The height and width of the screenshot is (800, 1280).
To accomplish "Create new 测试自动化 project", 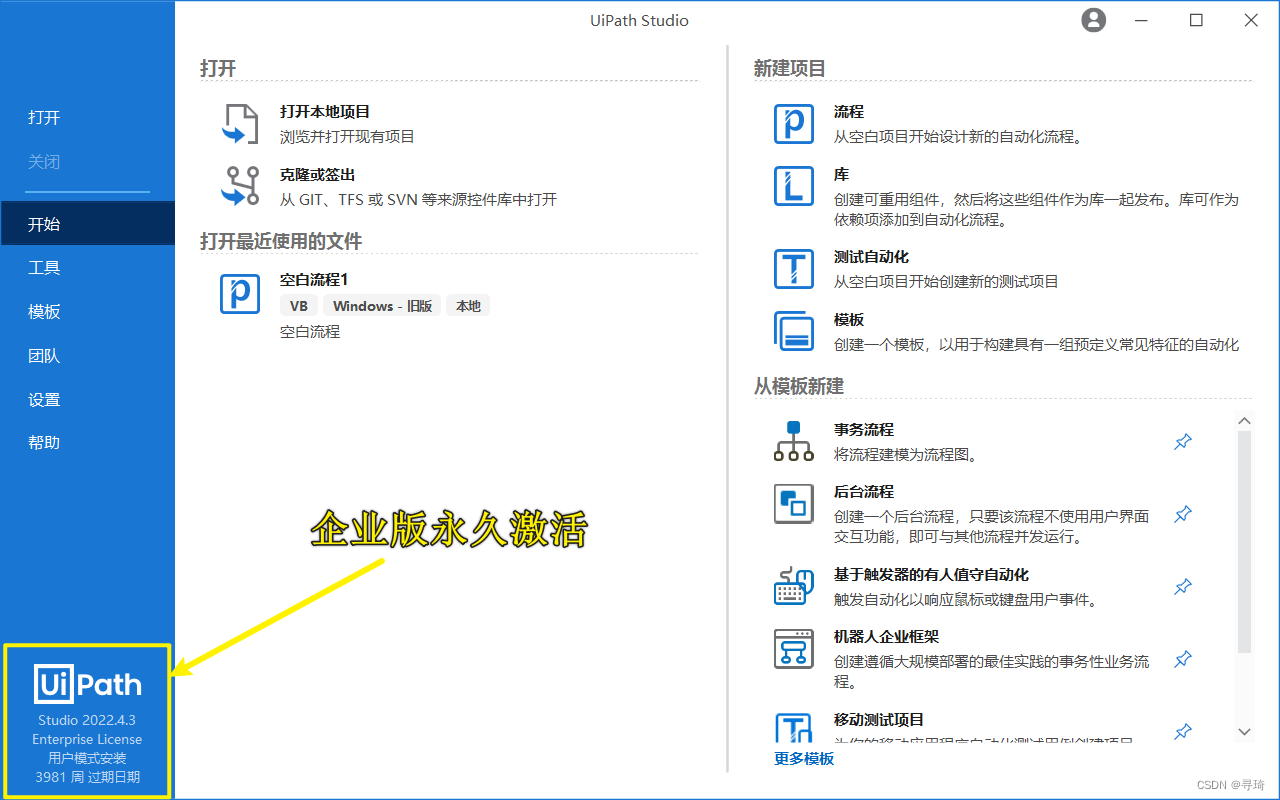I will (871, 257).
